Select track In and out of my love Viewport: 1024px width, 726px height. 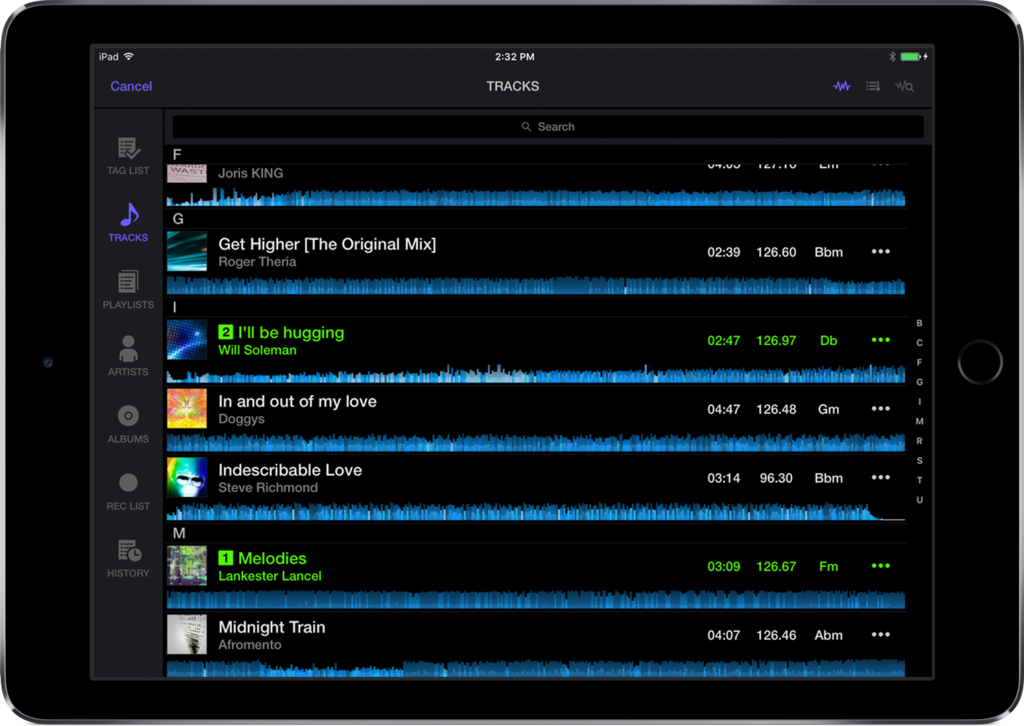(298, 402)
